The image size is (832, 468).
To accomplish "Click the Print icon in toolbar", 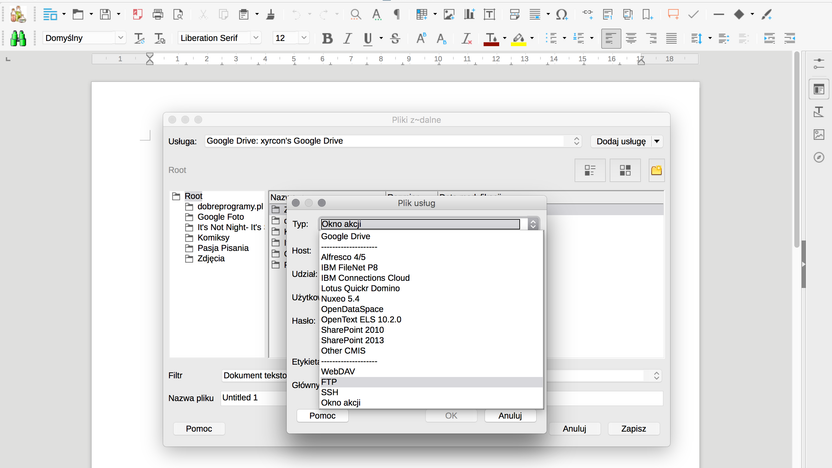I will pyautogui.click(x=158, y=14).
